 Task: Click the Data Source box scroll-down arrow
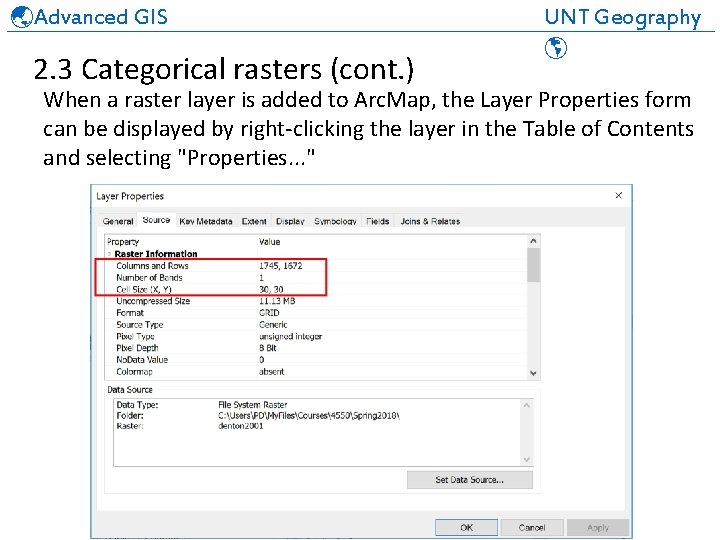(x=527, y=460)
